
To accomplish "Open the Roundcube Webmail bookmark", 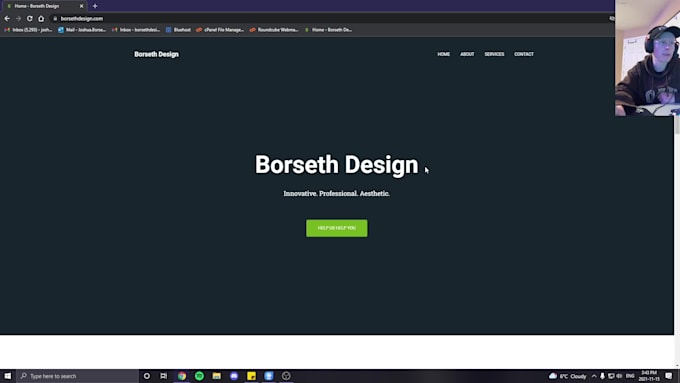I will click(274, 30).
